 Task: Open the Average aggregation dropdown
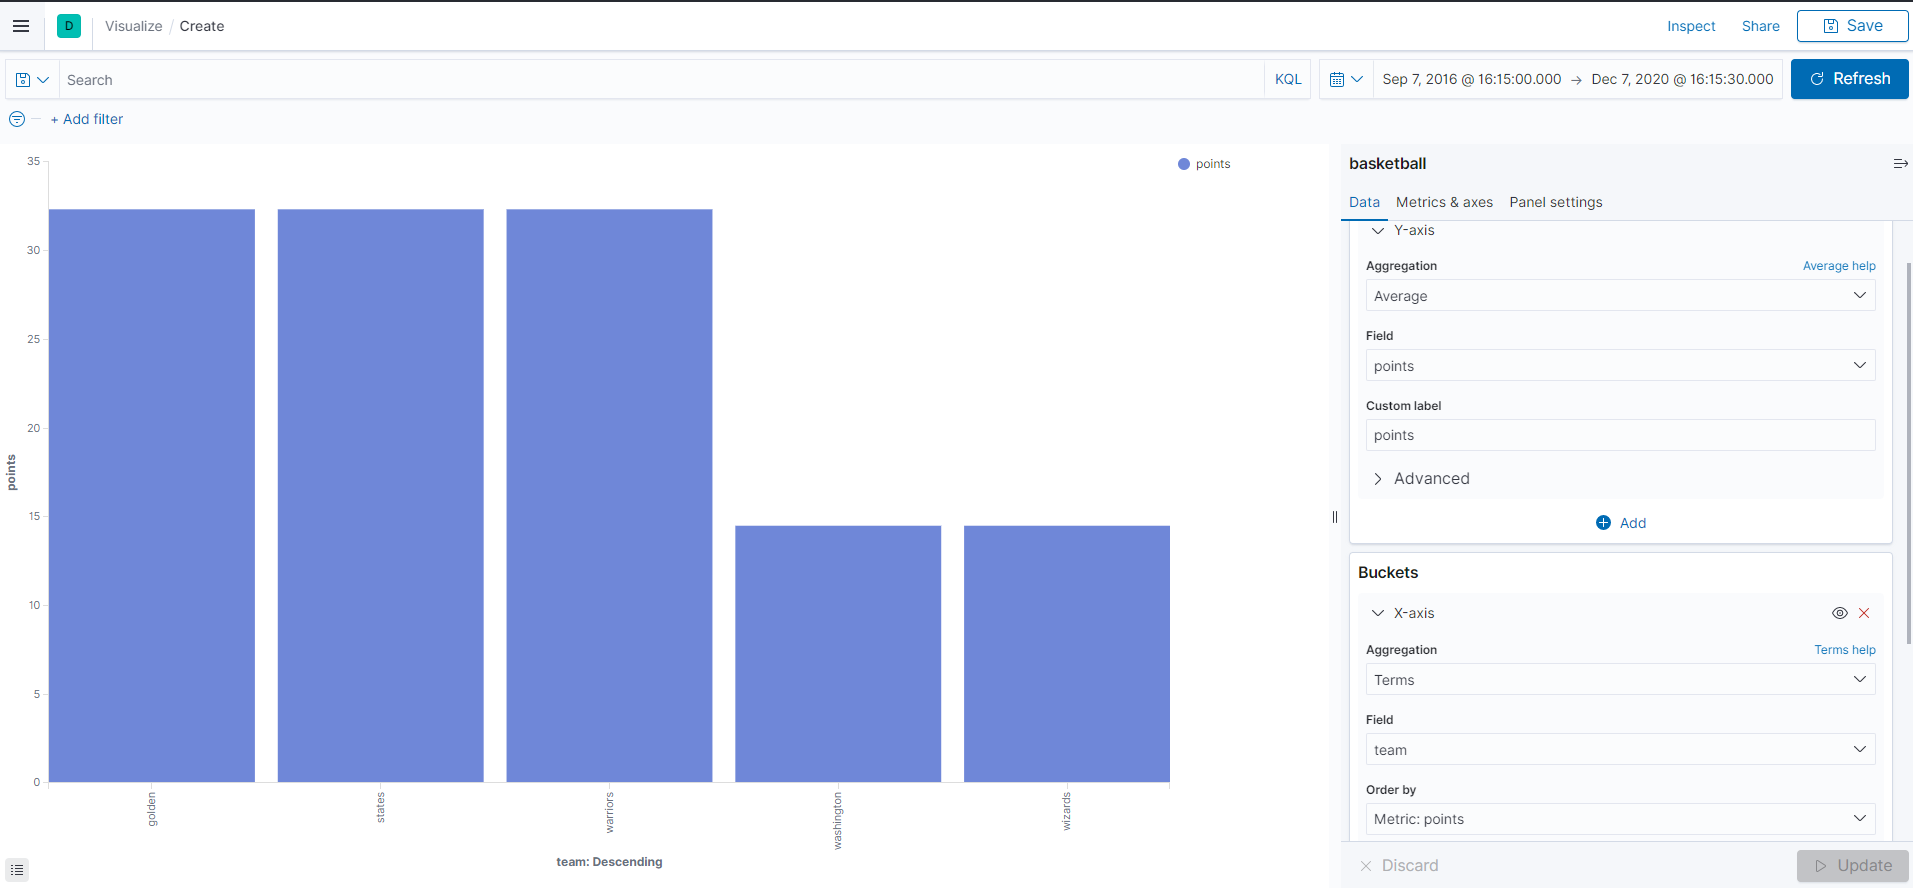[1620, 296]
